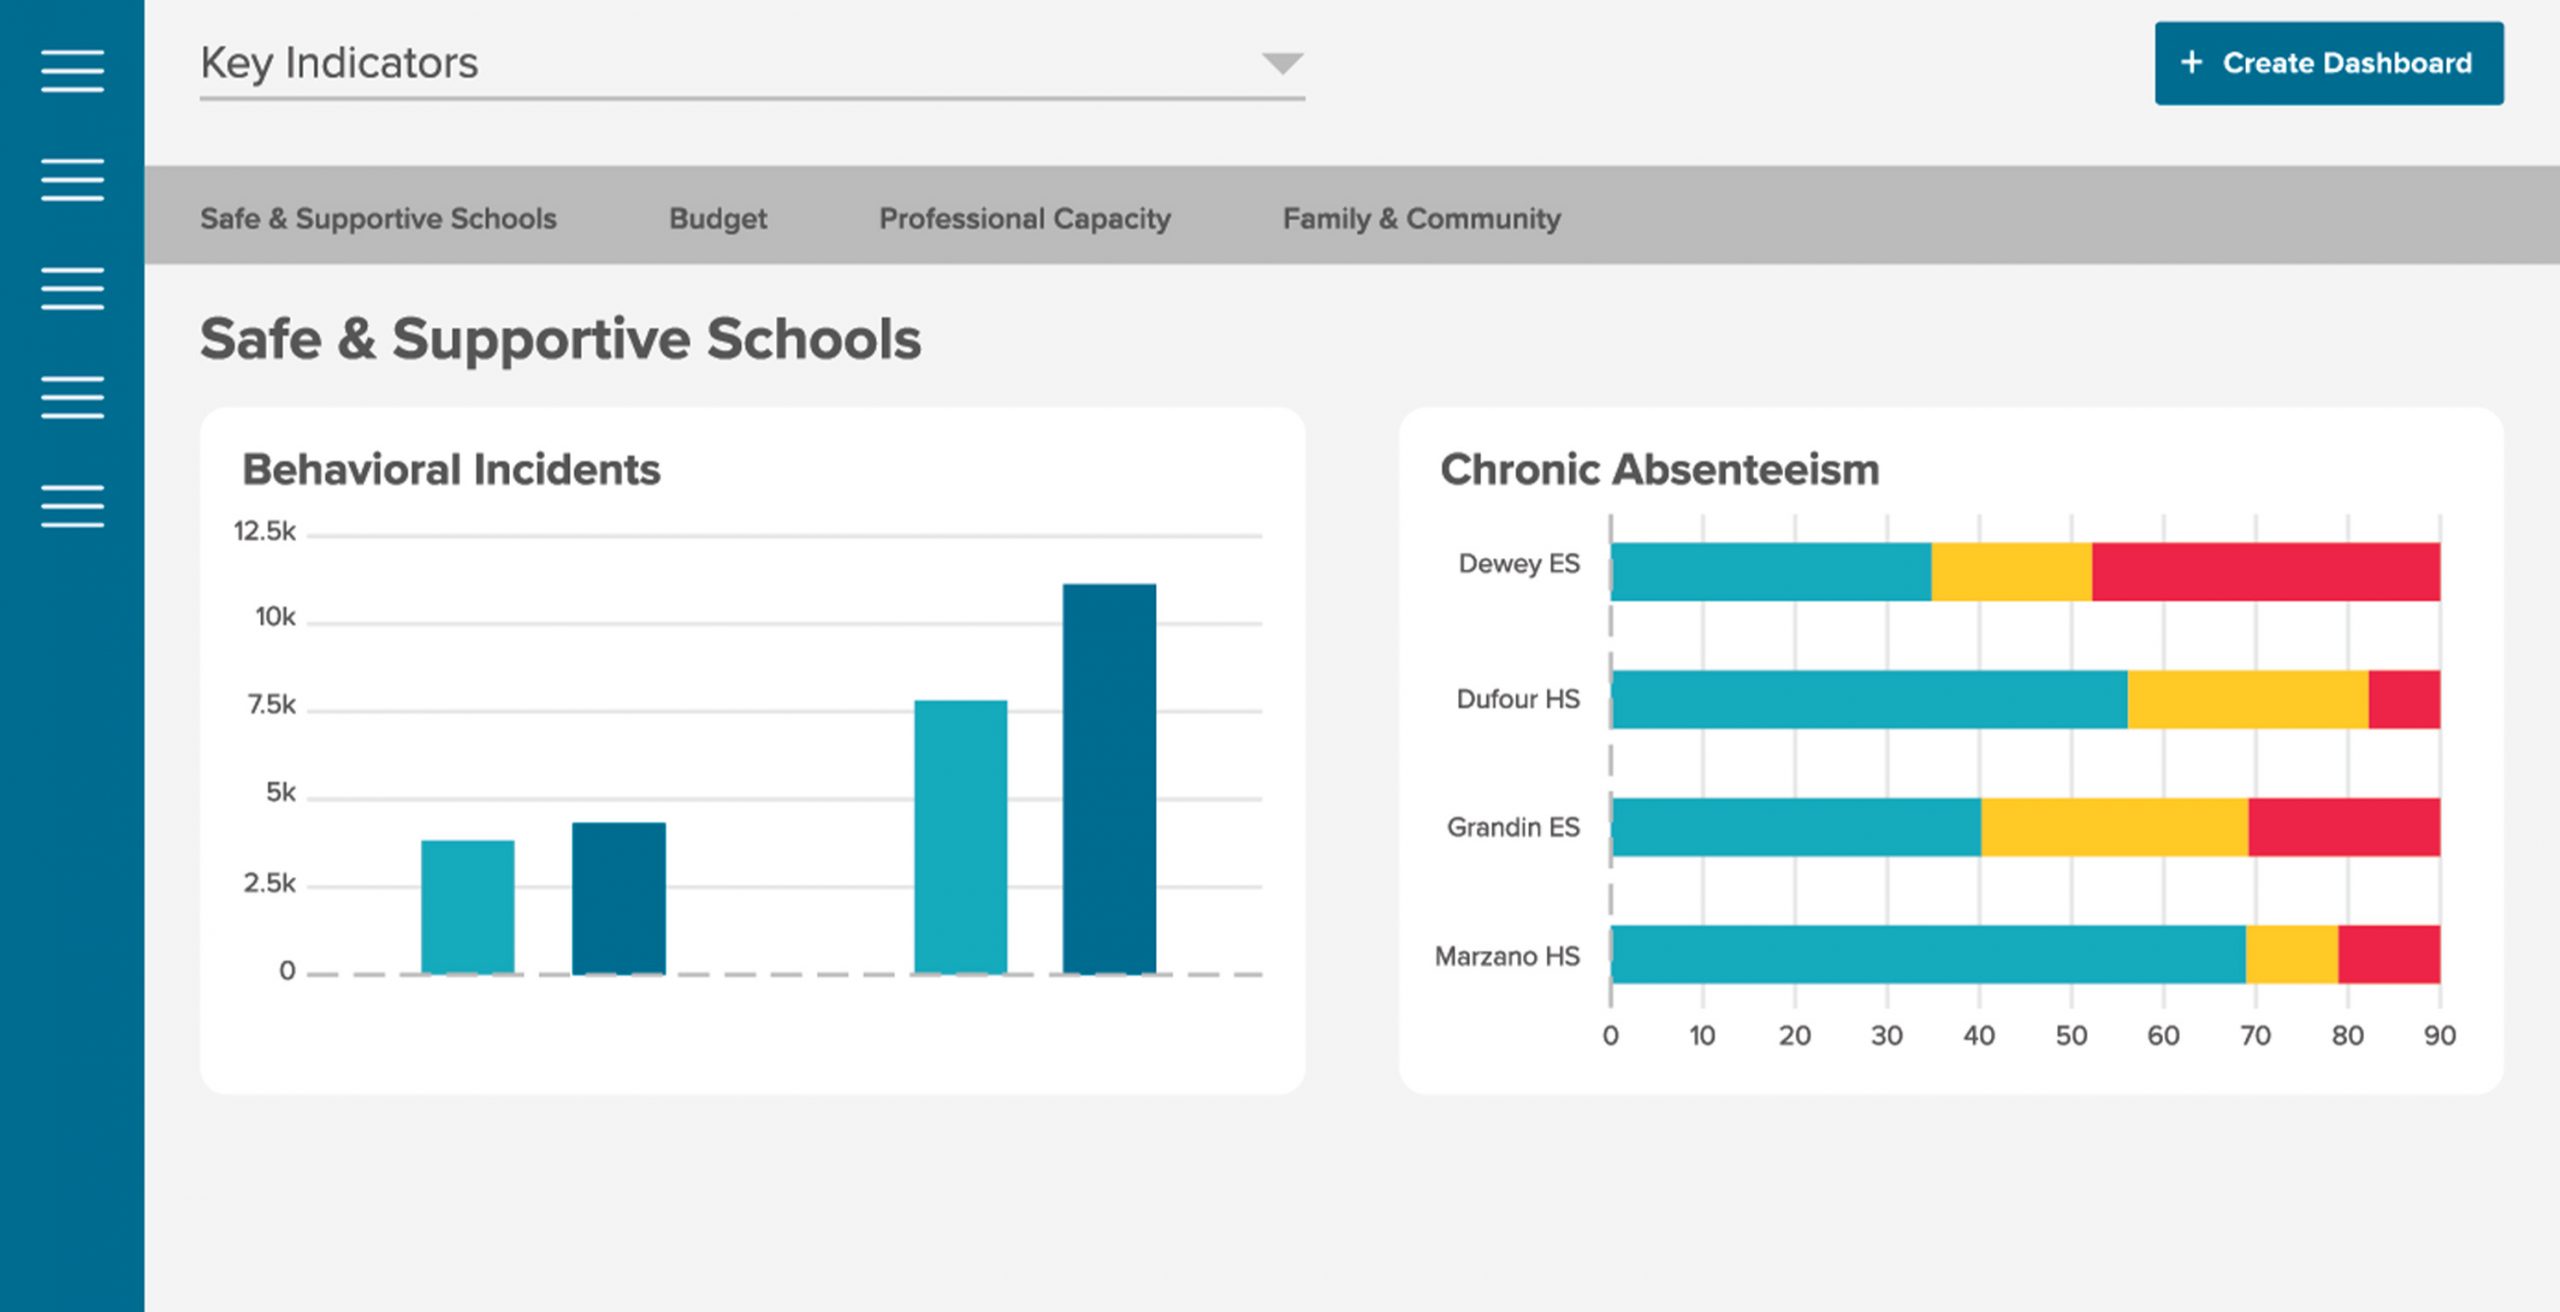The height and width of the screenshot is (1312, 2560).
Task: Click the Safe & Supportive Schools page heading
Action: point(560,339)
